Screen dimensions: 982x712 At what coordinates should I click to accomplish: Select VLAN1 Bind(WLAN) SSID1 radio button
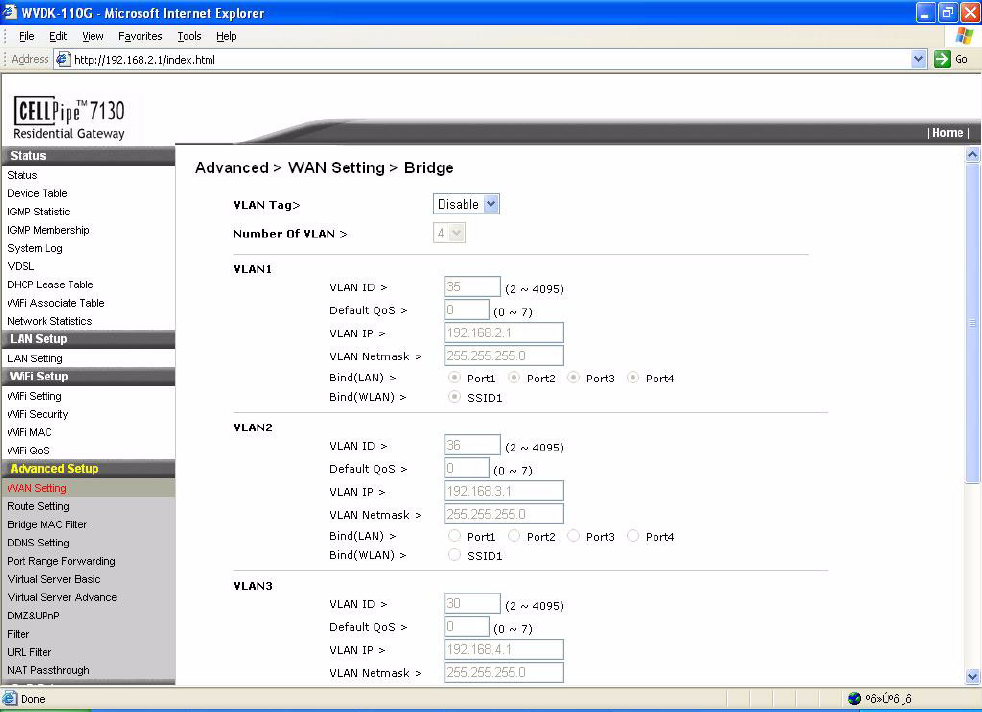tap(454, 397)
